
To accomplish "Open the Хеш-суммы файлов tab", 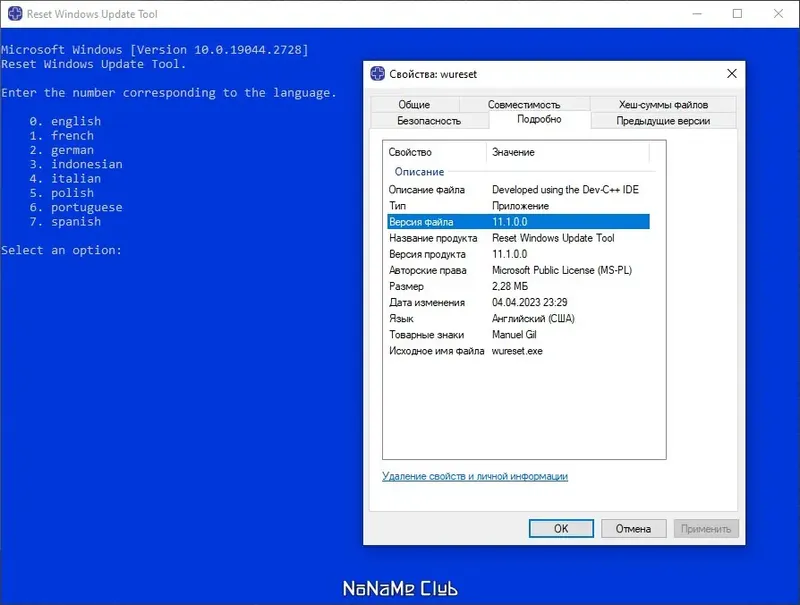I will [x=663, y=104].
